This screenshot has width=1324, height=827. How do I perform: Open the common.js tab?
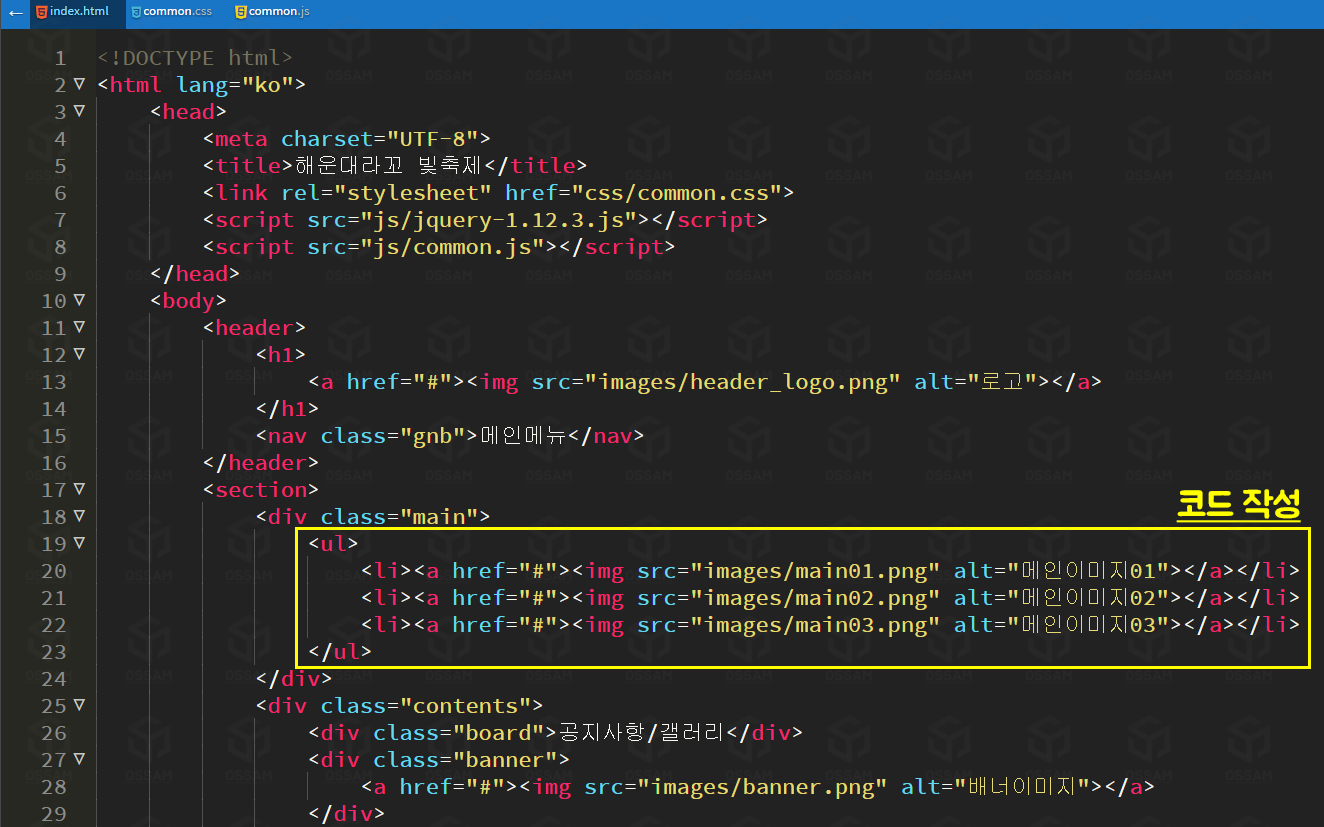pos(273,12)
